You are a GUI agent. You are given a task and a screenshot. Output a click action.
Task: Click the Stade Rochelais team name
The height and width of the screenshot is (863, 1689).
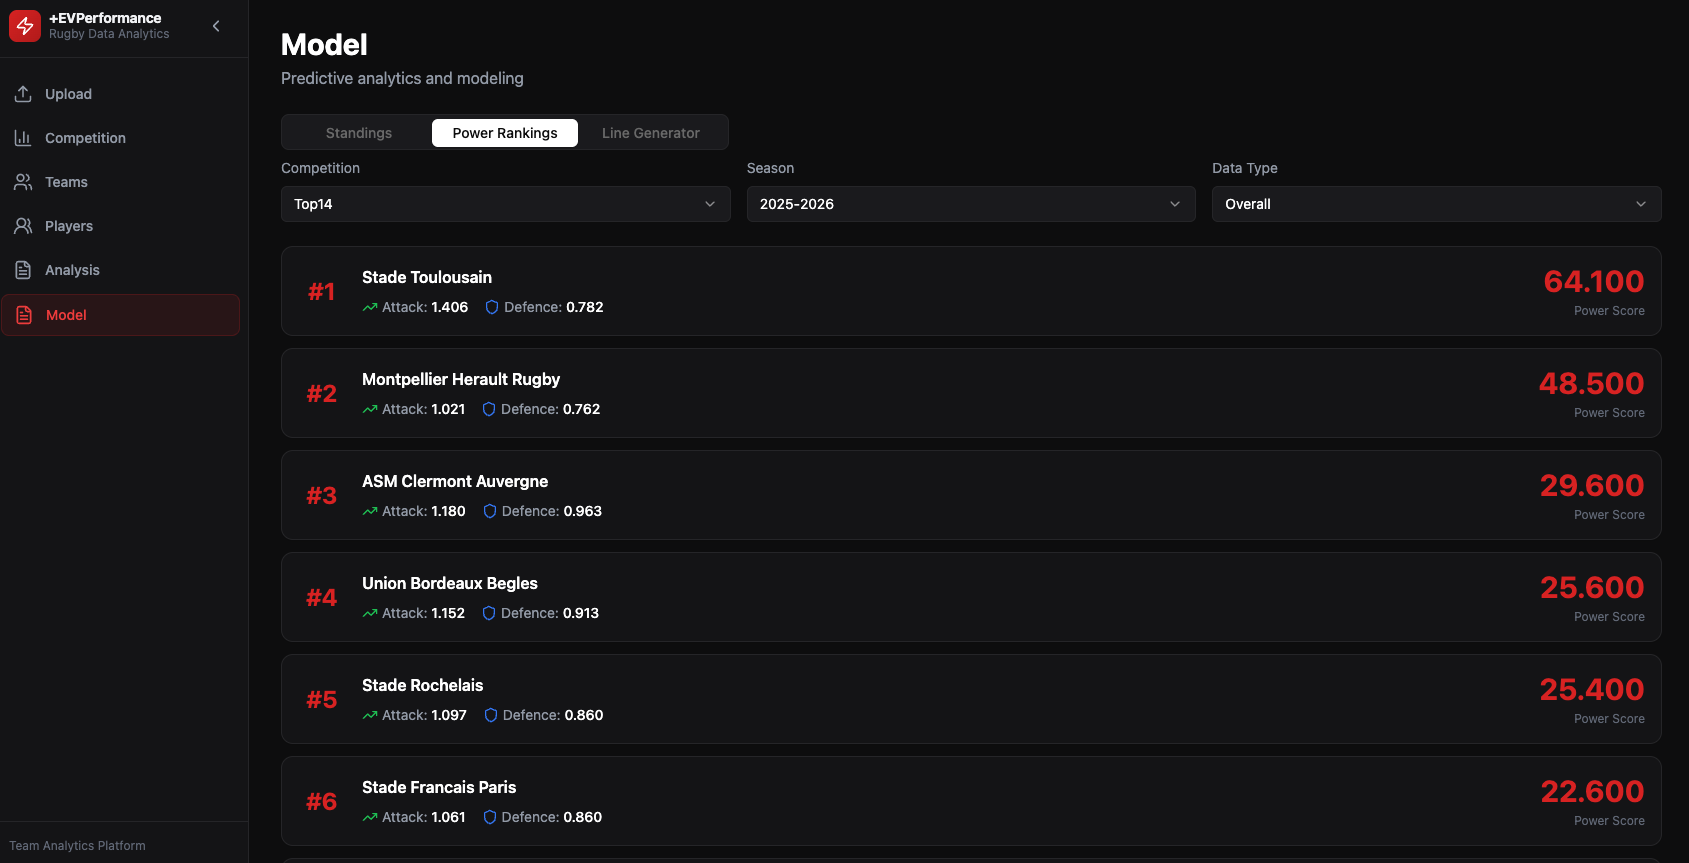422,685
